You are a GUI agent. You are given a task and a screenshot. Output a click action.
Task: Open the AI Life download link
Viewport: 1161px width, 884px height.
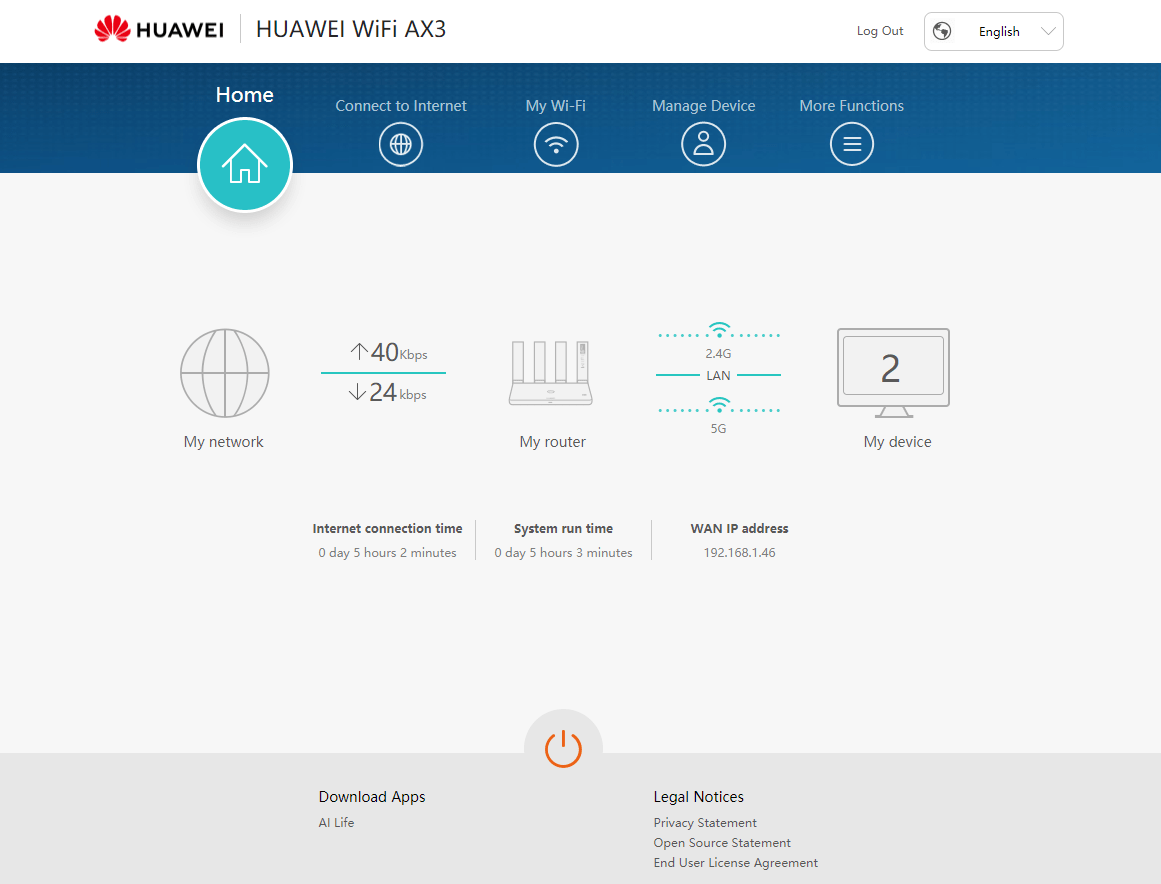pyautogui.click(x=336, y=823)
